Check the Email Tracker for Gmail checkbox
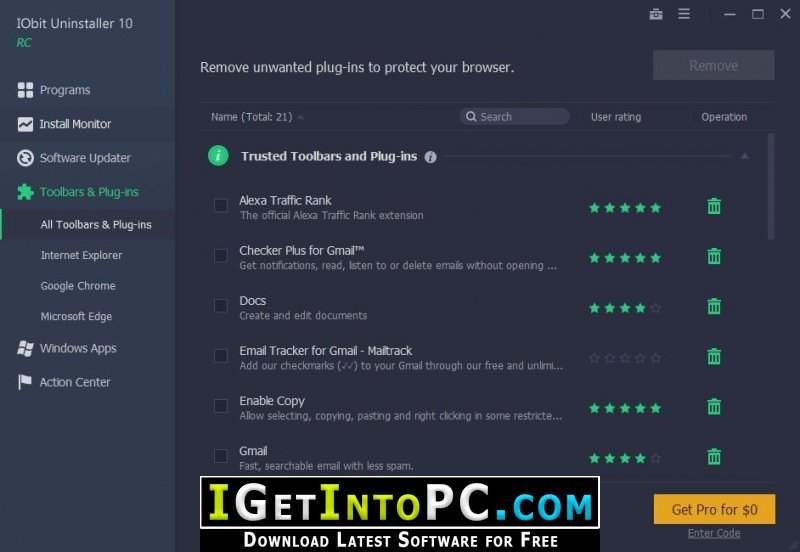 tap(220, 356)
